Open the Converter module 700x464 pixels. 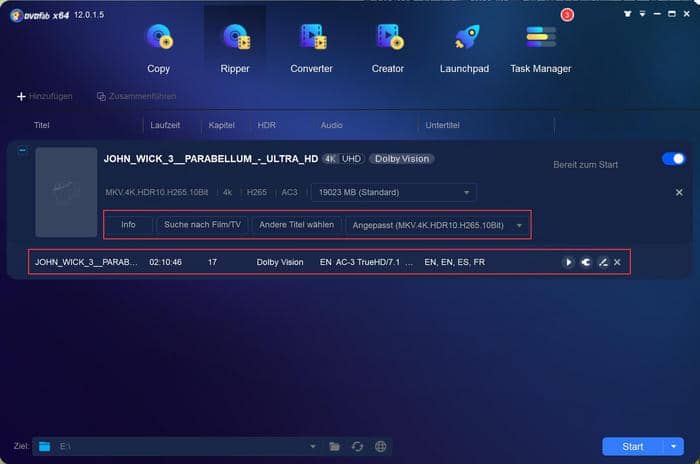click(311, 49)
